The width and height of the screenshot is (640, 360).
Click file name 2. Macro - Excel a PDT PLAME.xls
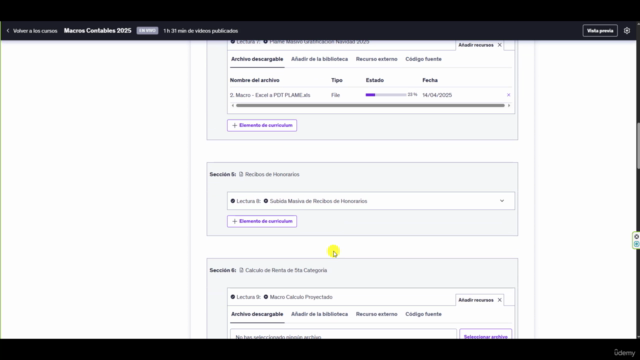pos(270,95)
